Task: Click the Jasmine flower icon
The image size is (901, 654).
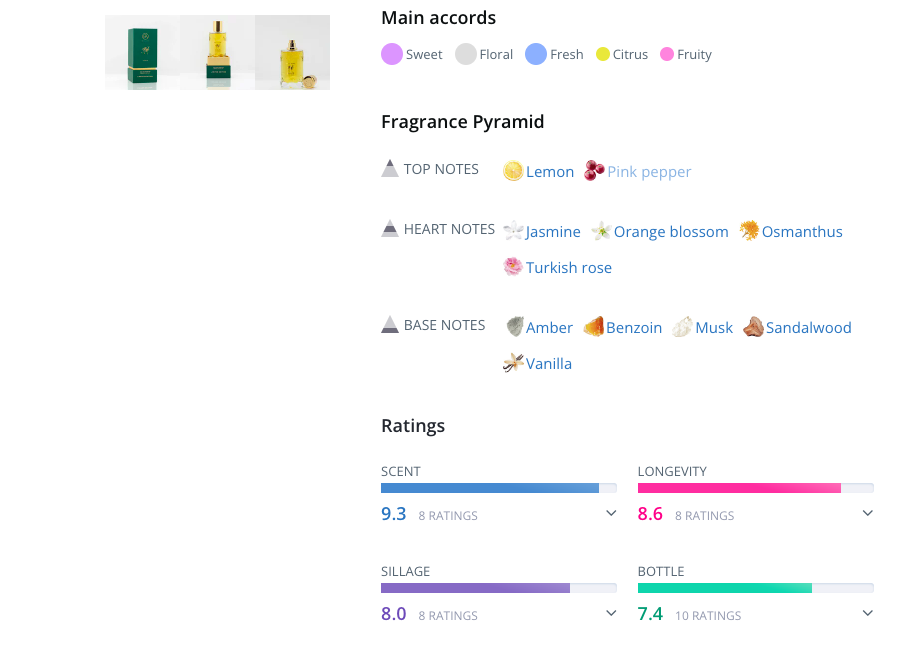Action: pyautogui.click(x=513, y=231)
